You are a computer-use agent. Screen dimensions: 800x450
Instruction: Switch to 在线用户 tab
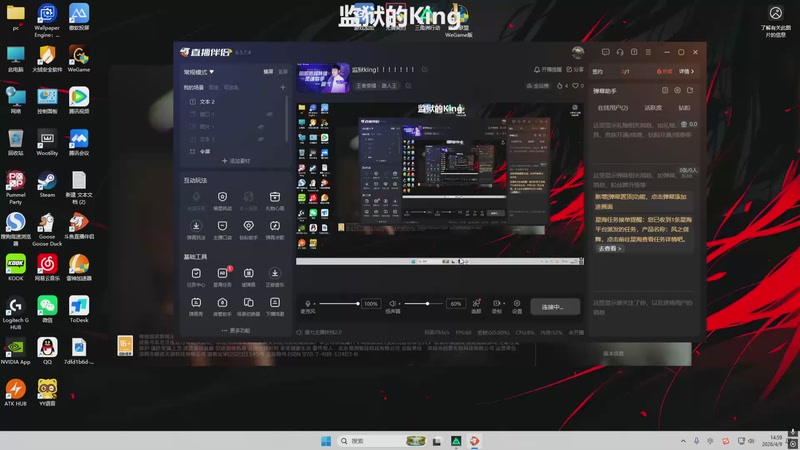pyautogui.click(x=613, y=108)
